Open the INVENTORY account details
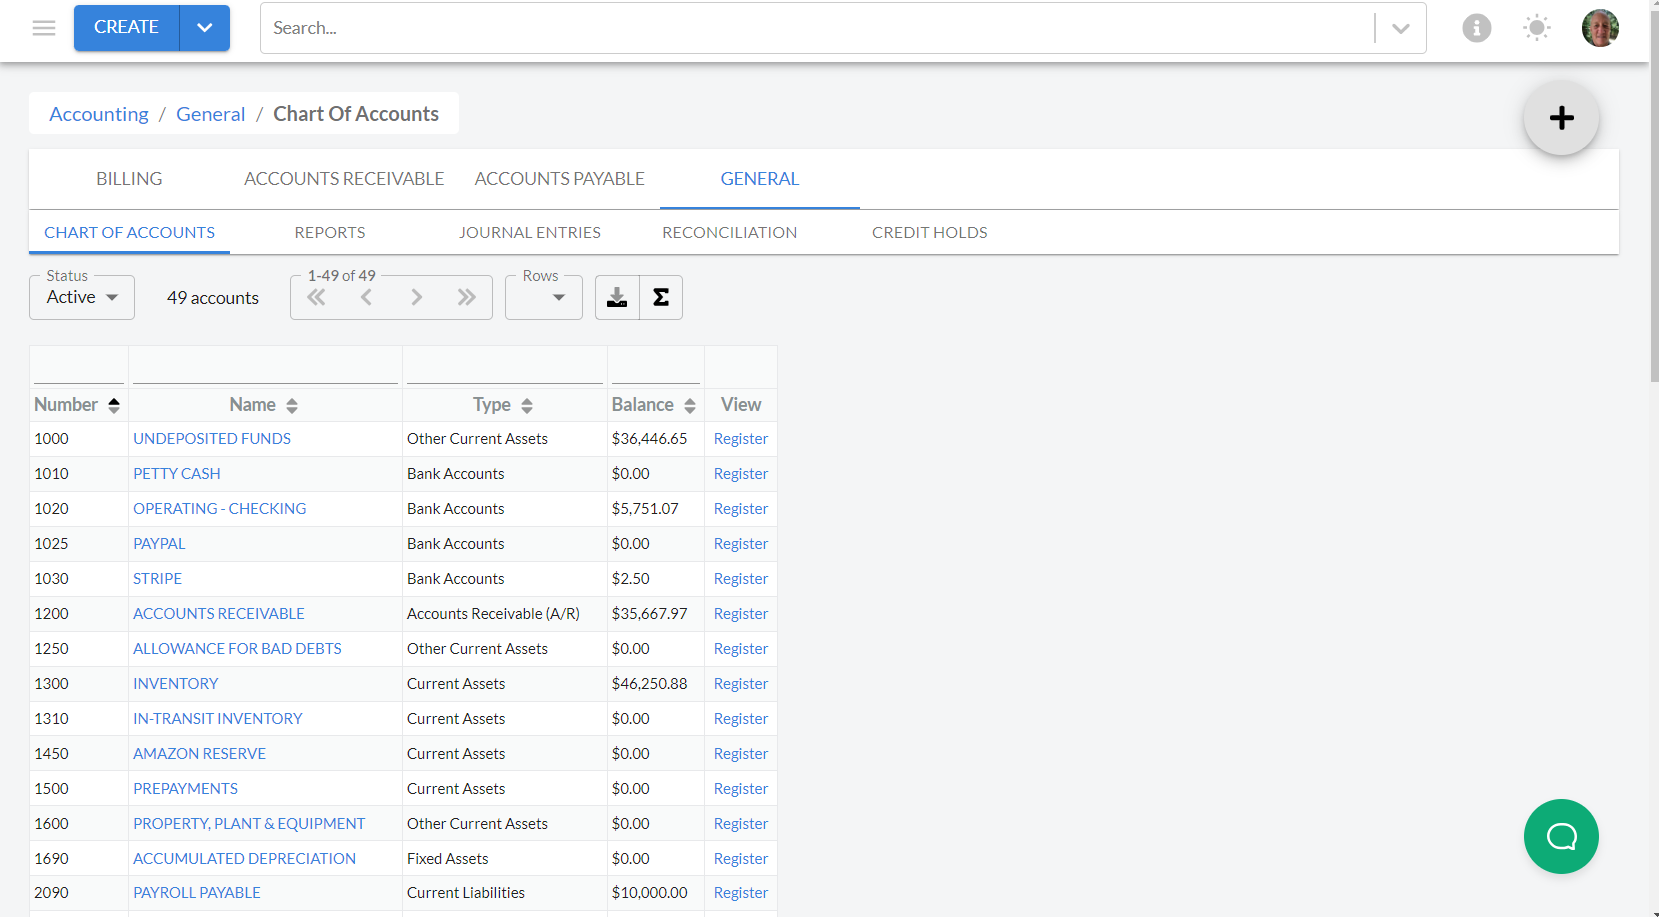1659x917 pixels. [x=175, y=683]
